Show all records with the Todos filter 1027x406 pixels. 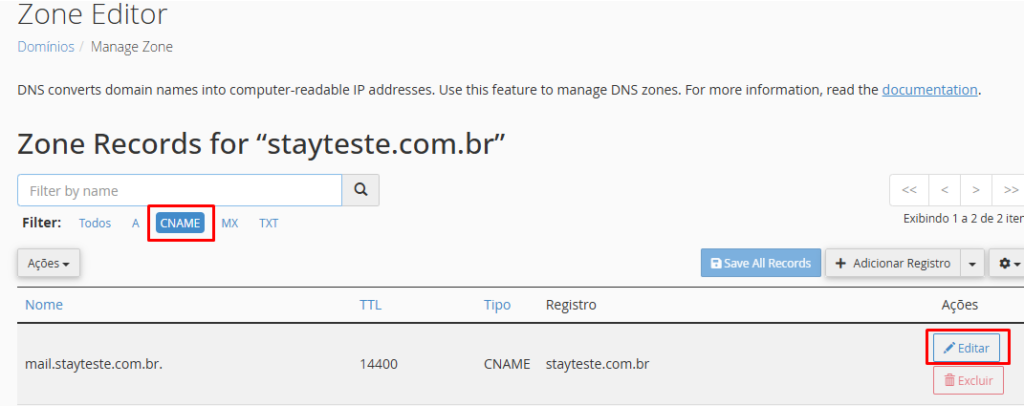tap(95, 223)
